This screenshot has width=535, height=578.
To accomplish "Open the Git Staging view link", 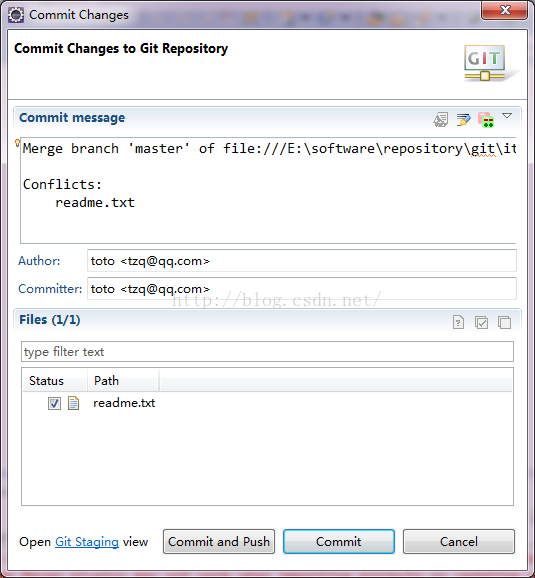I will point(87,542).
